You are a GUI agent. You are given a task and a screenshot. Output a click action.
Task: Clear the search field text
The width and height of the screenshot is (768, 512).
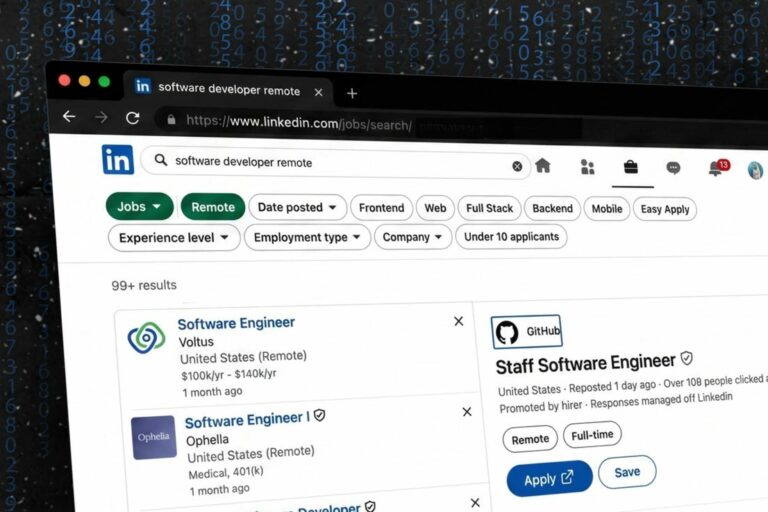point(517,166)
